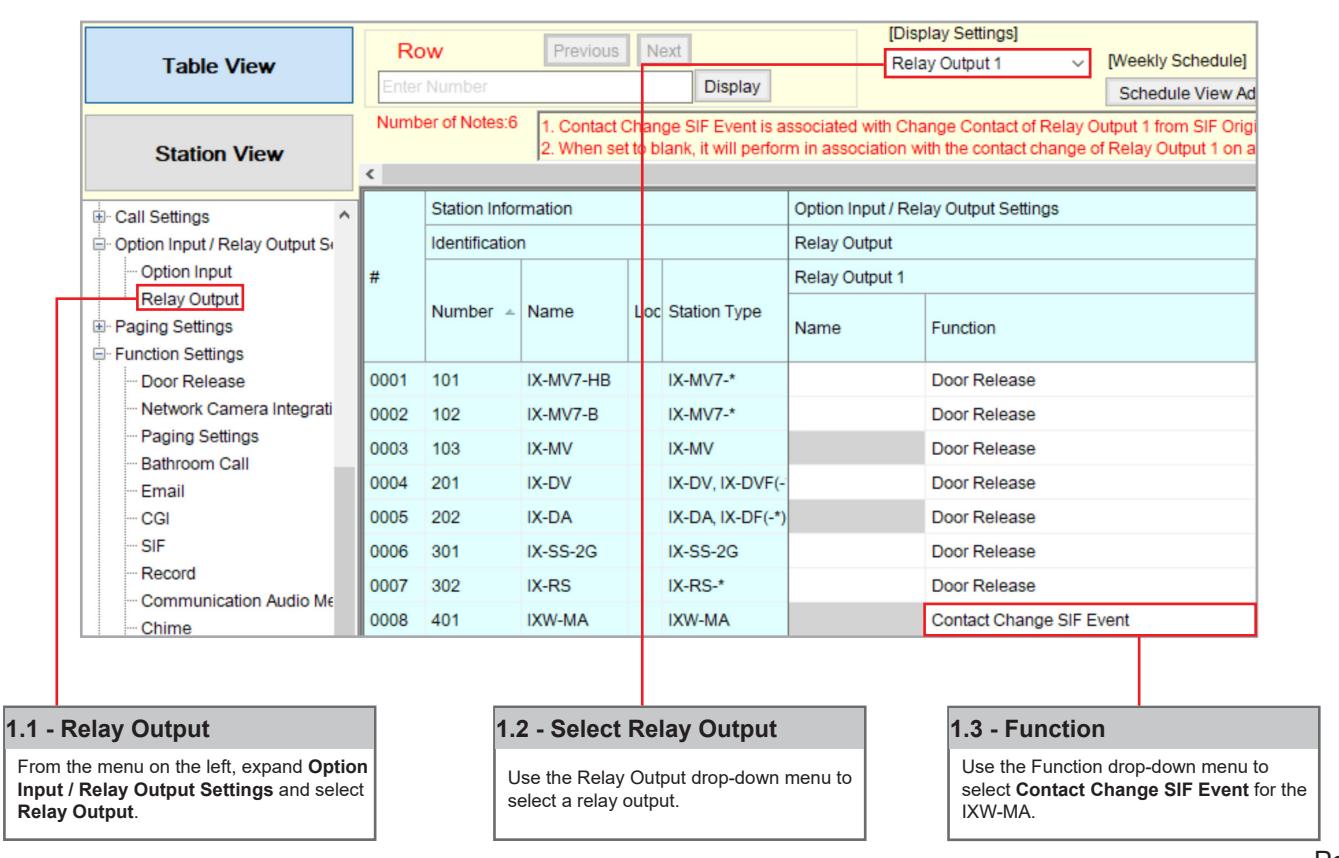Image resolution: width=1339 pixels, height=858 pixels.
Task: Select Bathroom Call tree item
Action: [x=194, y=464]
